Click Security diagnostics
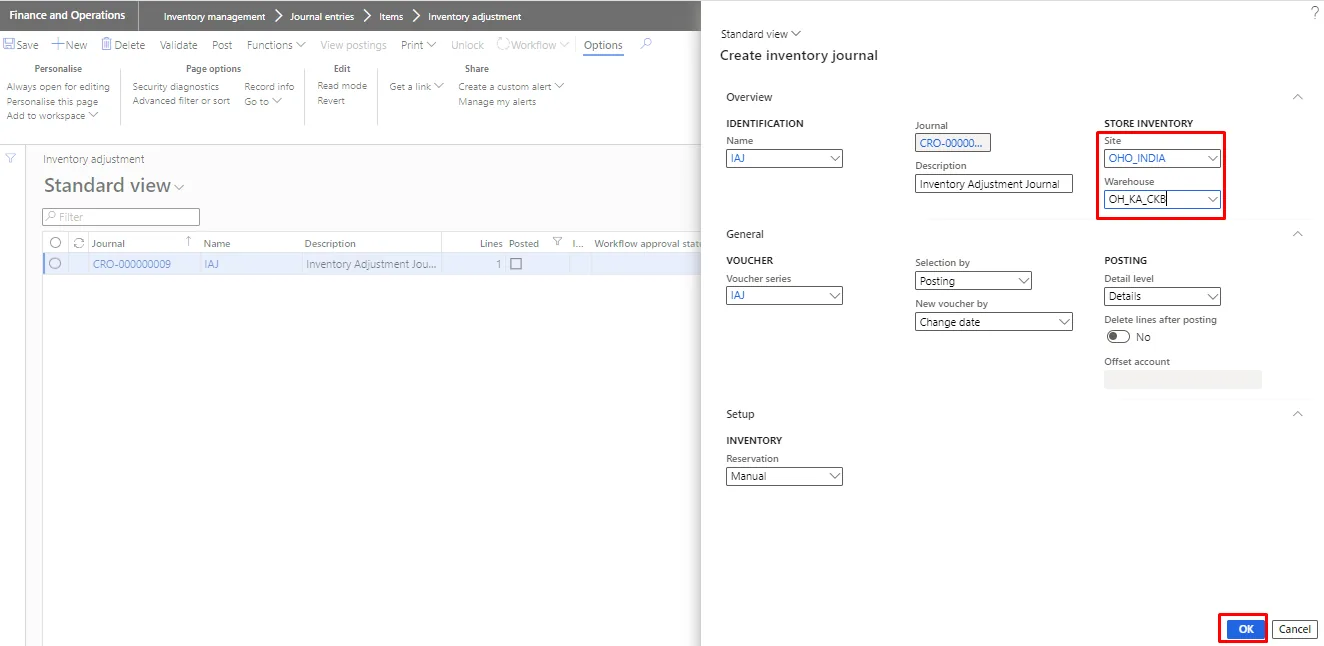Image resolution: width=1324 pixels, height=646 pixels. tap(176, 87)
